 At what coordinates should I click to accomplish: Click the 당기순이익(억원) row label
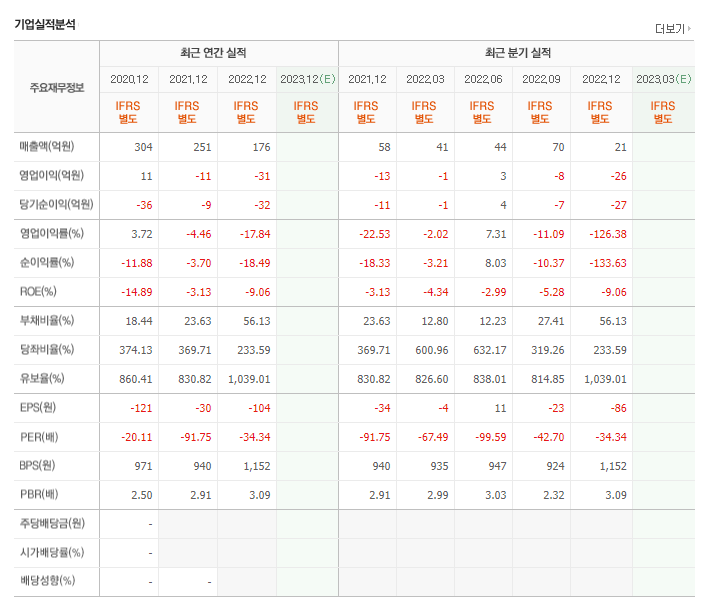[56, 204]
